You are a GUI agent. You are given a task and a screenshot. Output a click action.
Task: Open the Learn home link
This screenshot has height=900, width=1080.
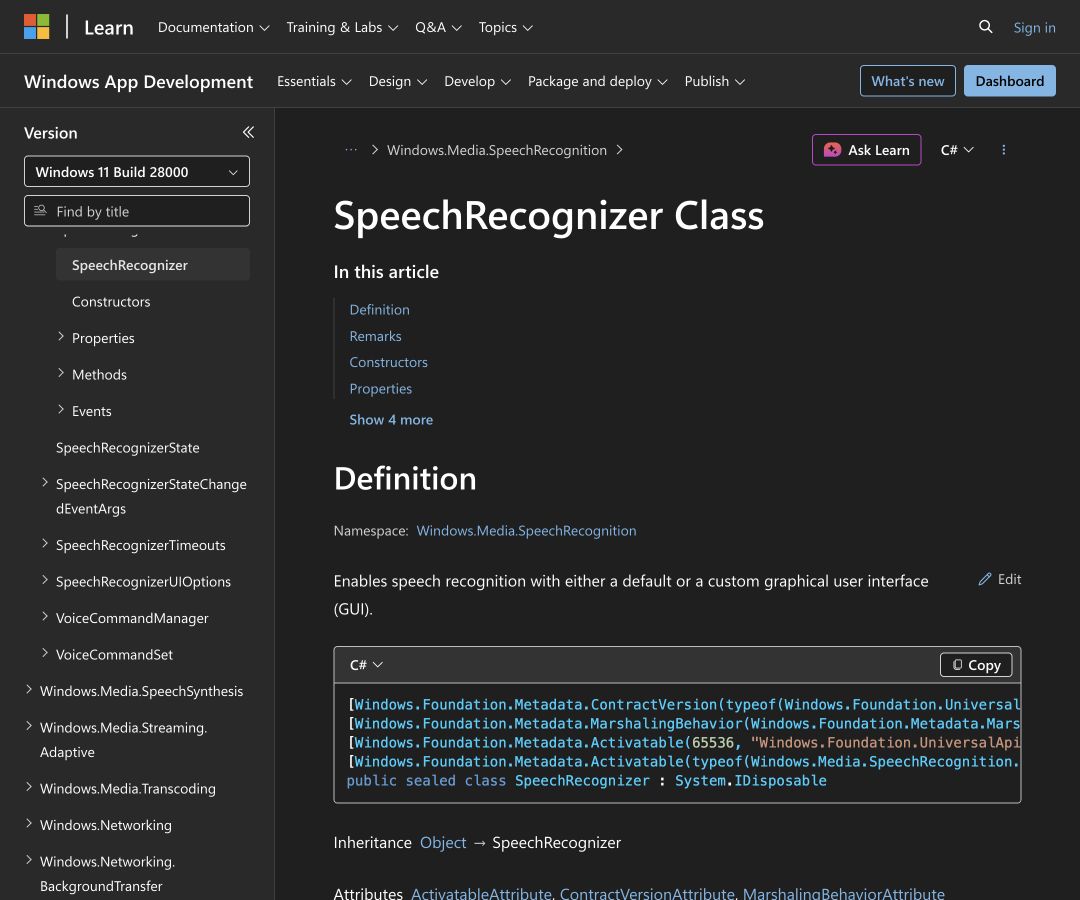pyautogui.click(x=109, y=28)
